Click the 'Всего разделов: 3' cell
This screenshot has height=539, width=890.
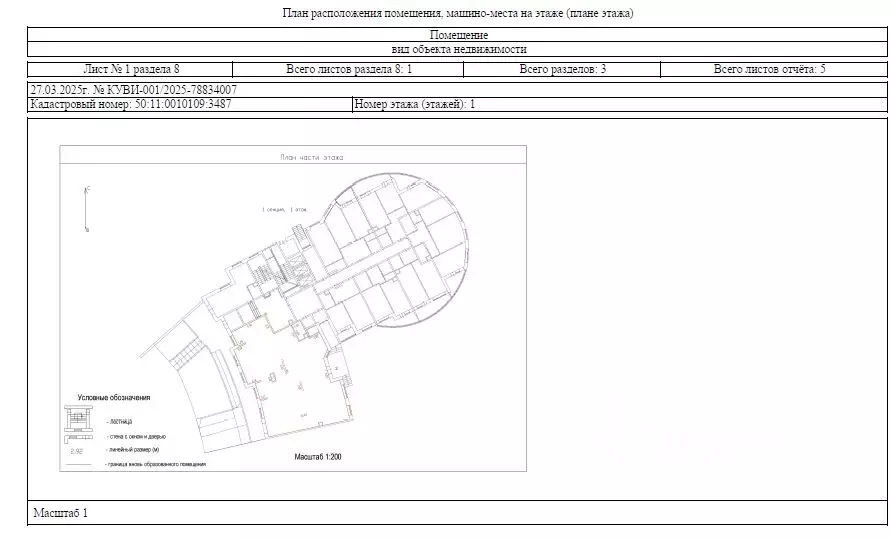click(x=563, y=69)
